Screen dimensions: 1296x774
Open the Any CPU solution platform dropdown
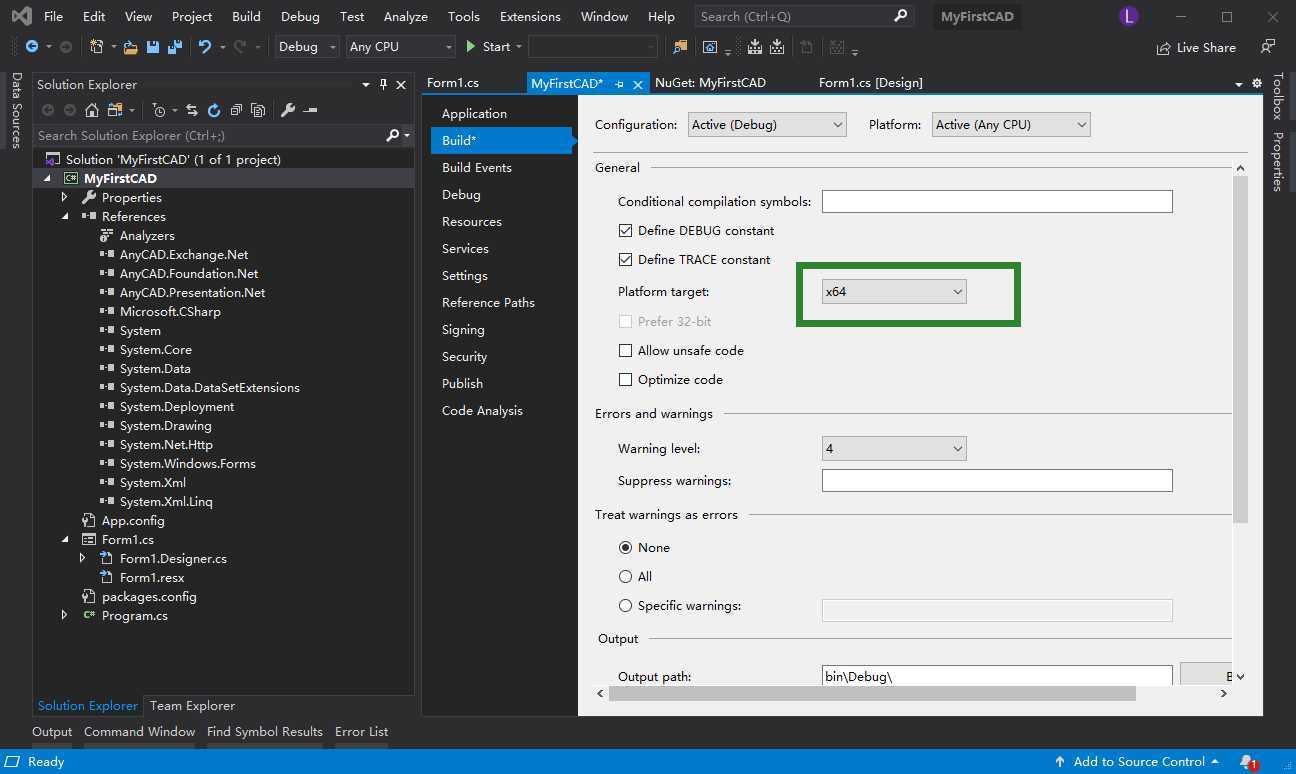click(400, 47)
